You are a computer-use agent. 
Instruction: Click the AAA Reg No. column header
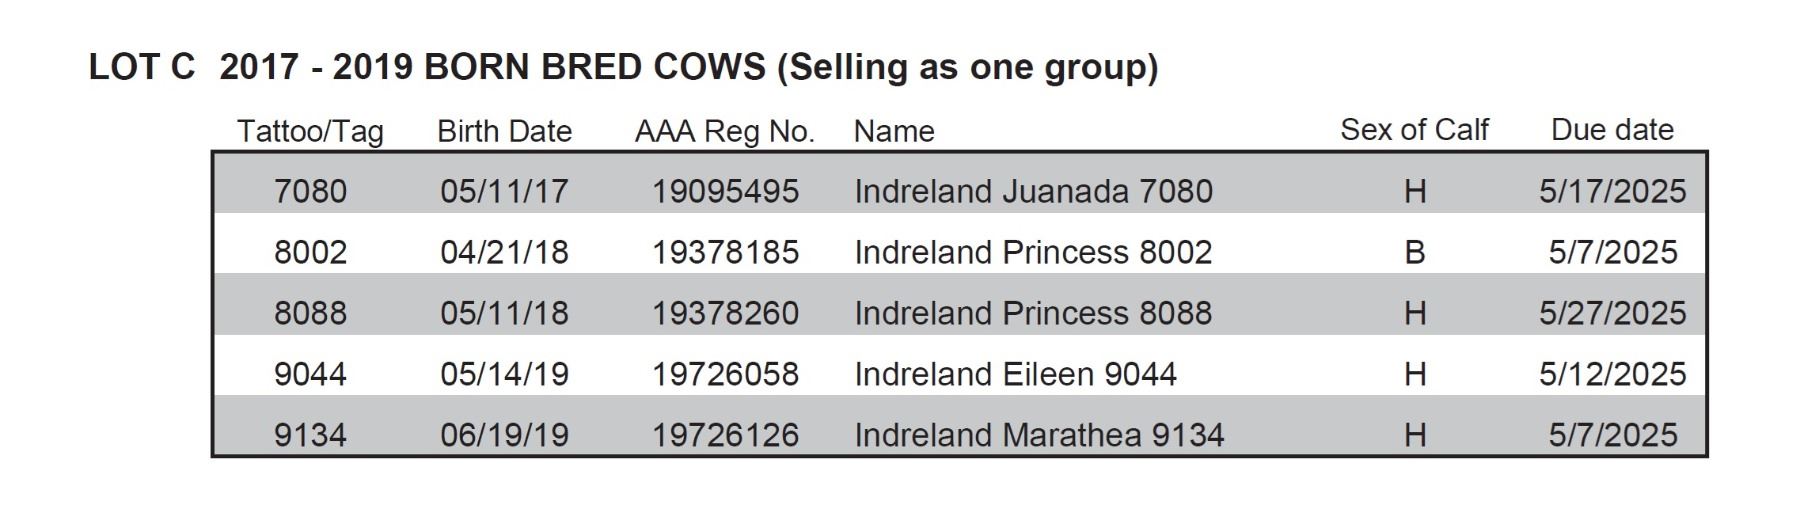pos(724,131)
